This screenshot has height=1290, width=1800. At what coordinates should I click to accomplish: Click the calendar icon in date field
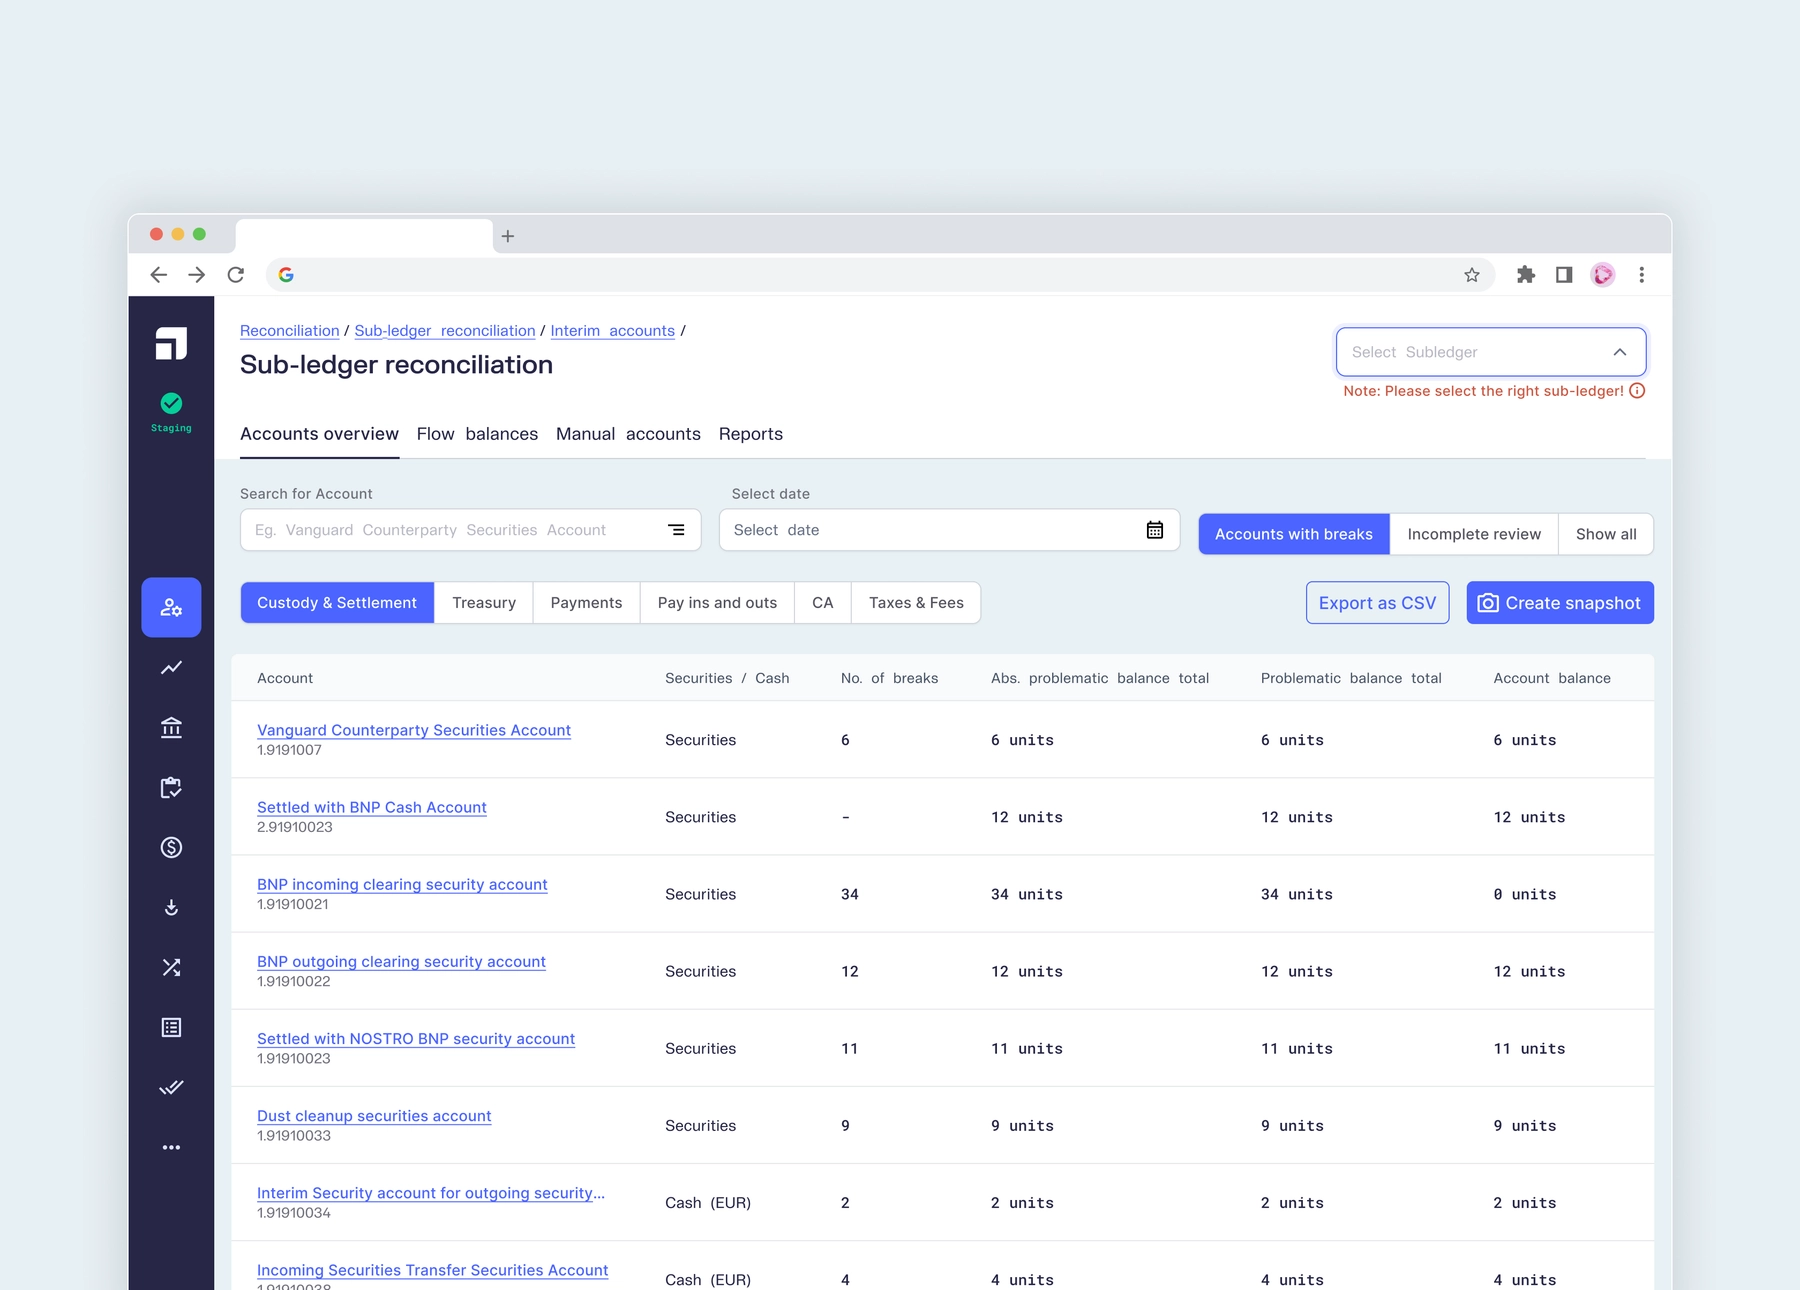1155,530
